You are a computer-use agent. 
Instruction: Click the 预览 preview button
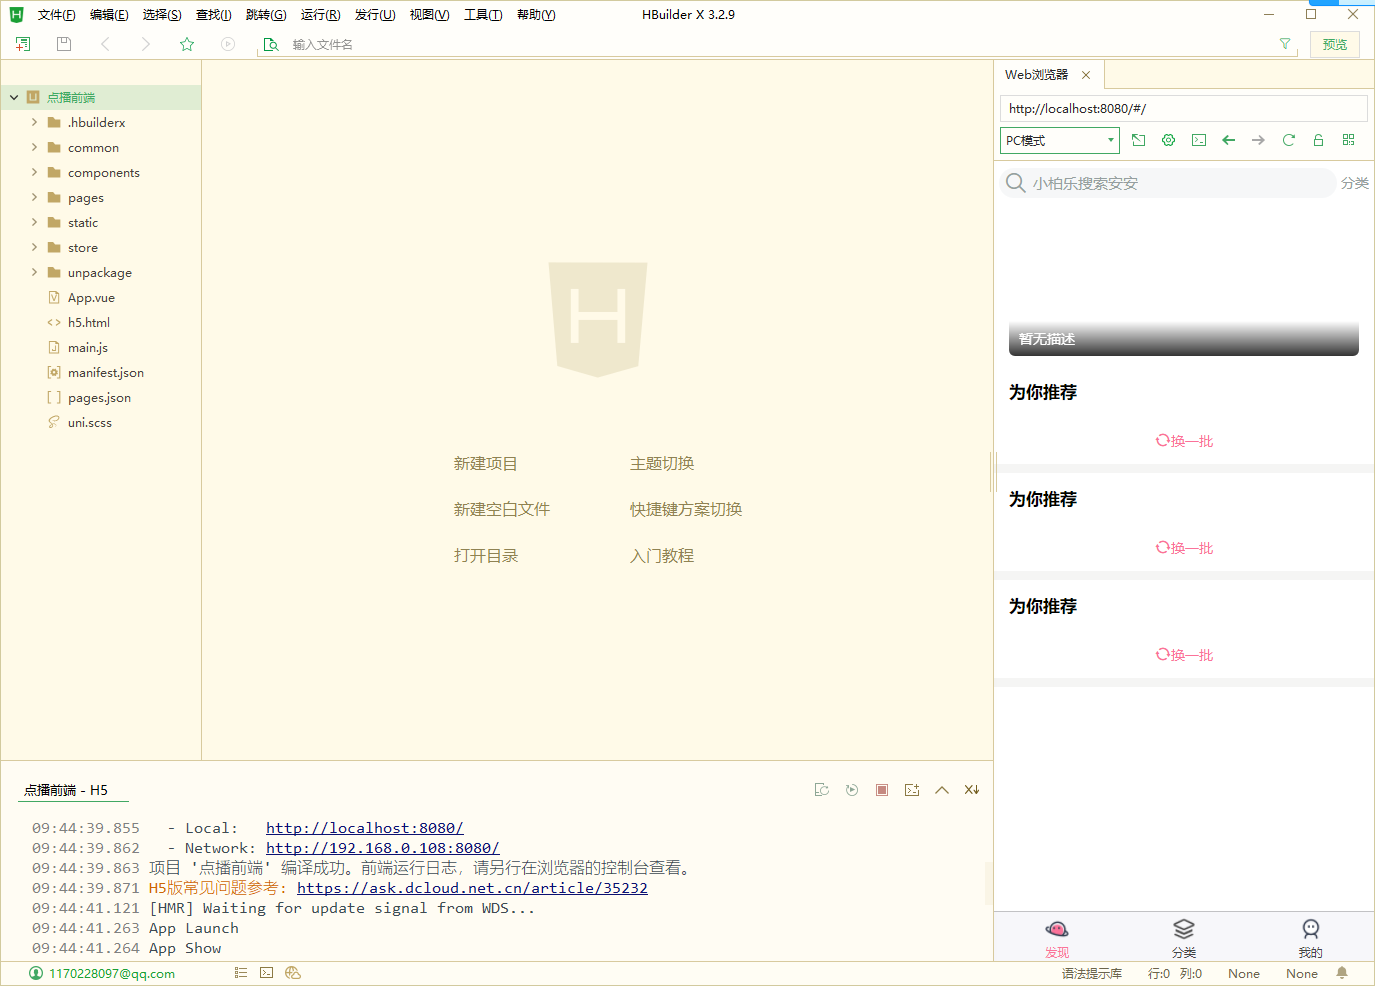1335,44
